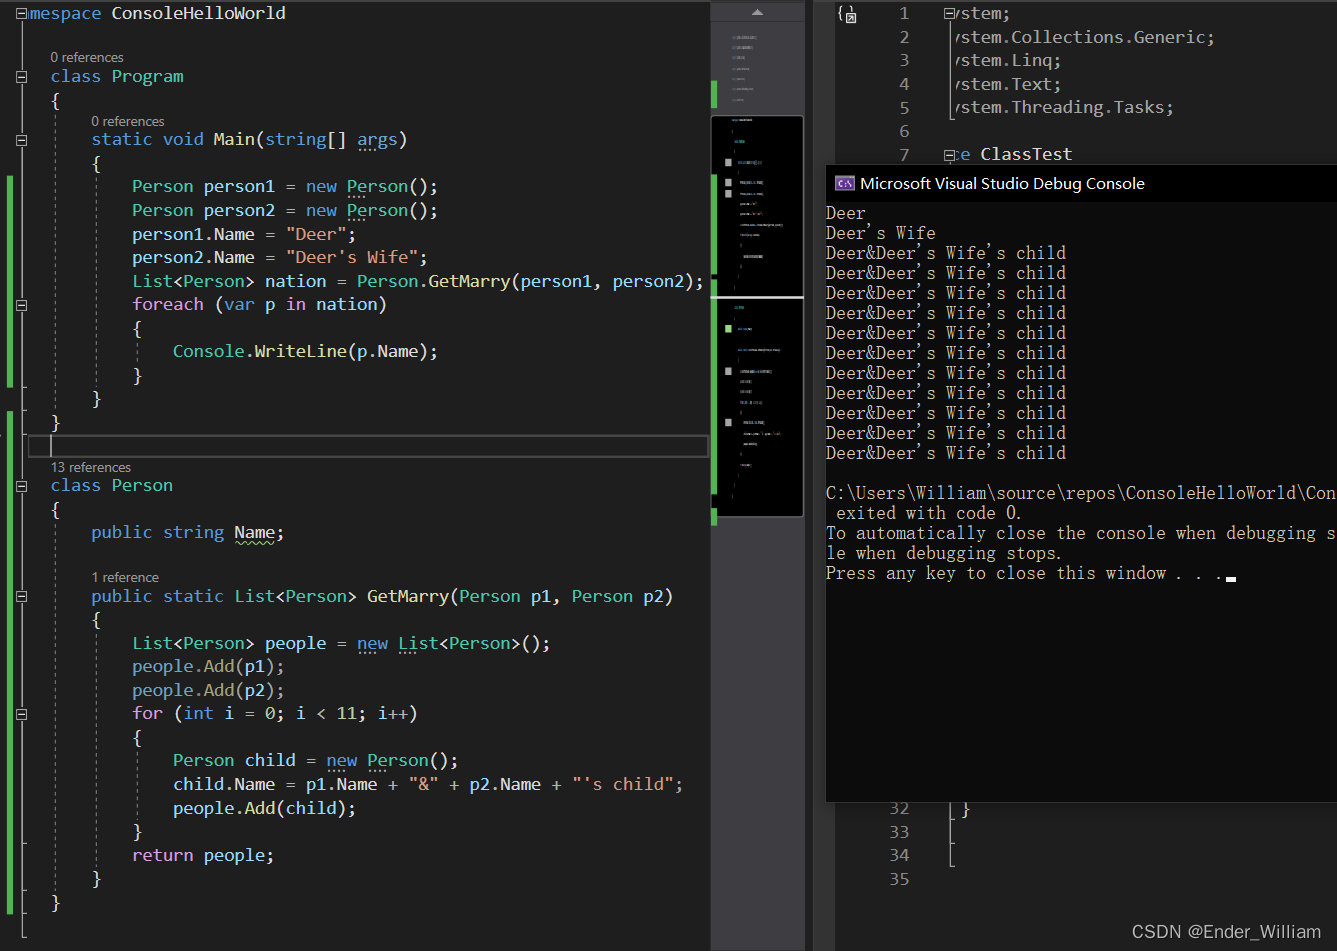Open 0 references link above class Program
Screen dimensions: 1337x951
click(x=87, y=57)
